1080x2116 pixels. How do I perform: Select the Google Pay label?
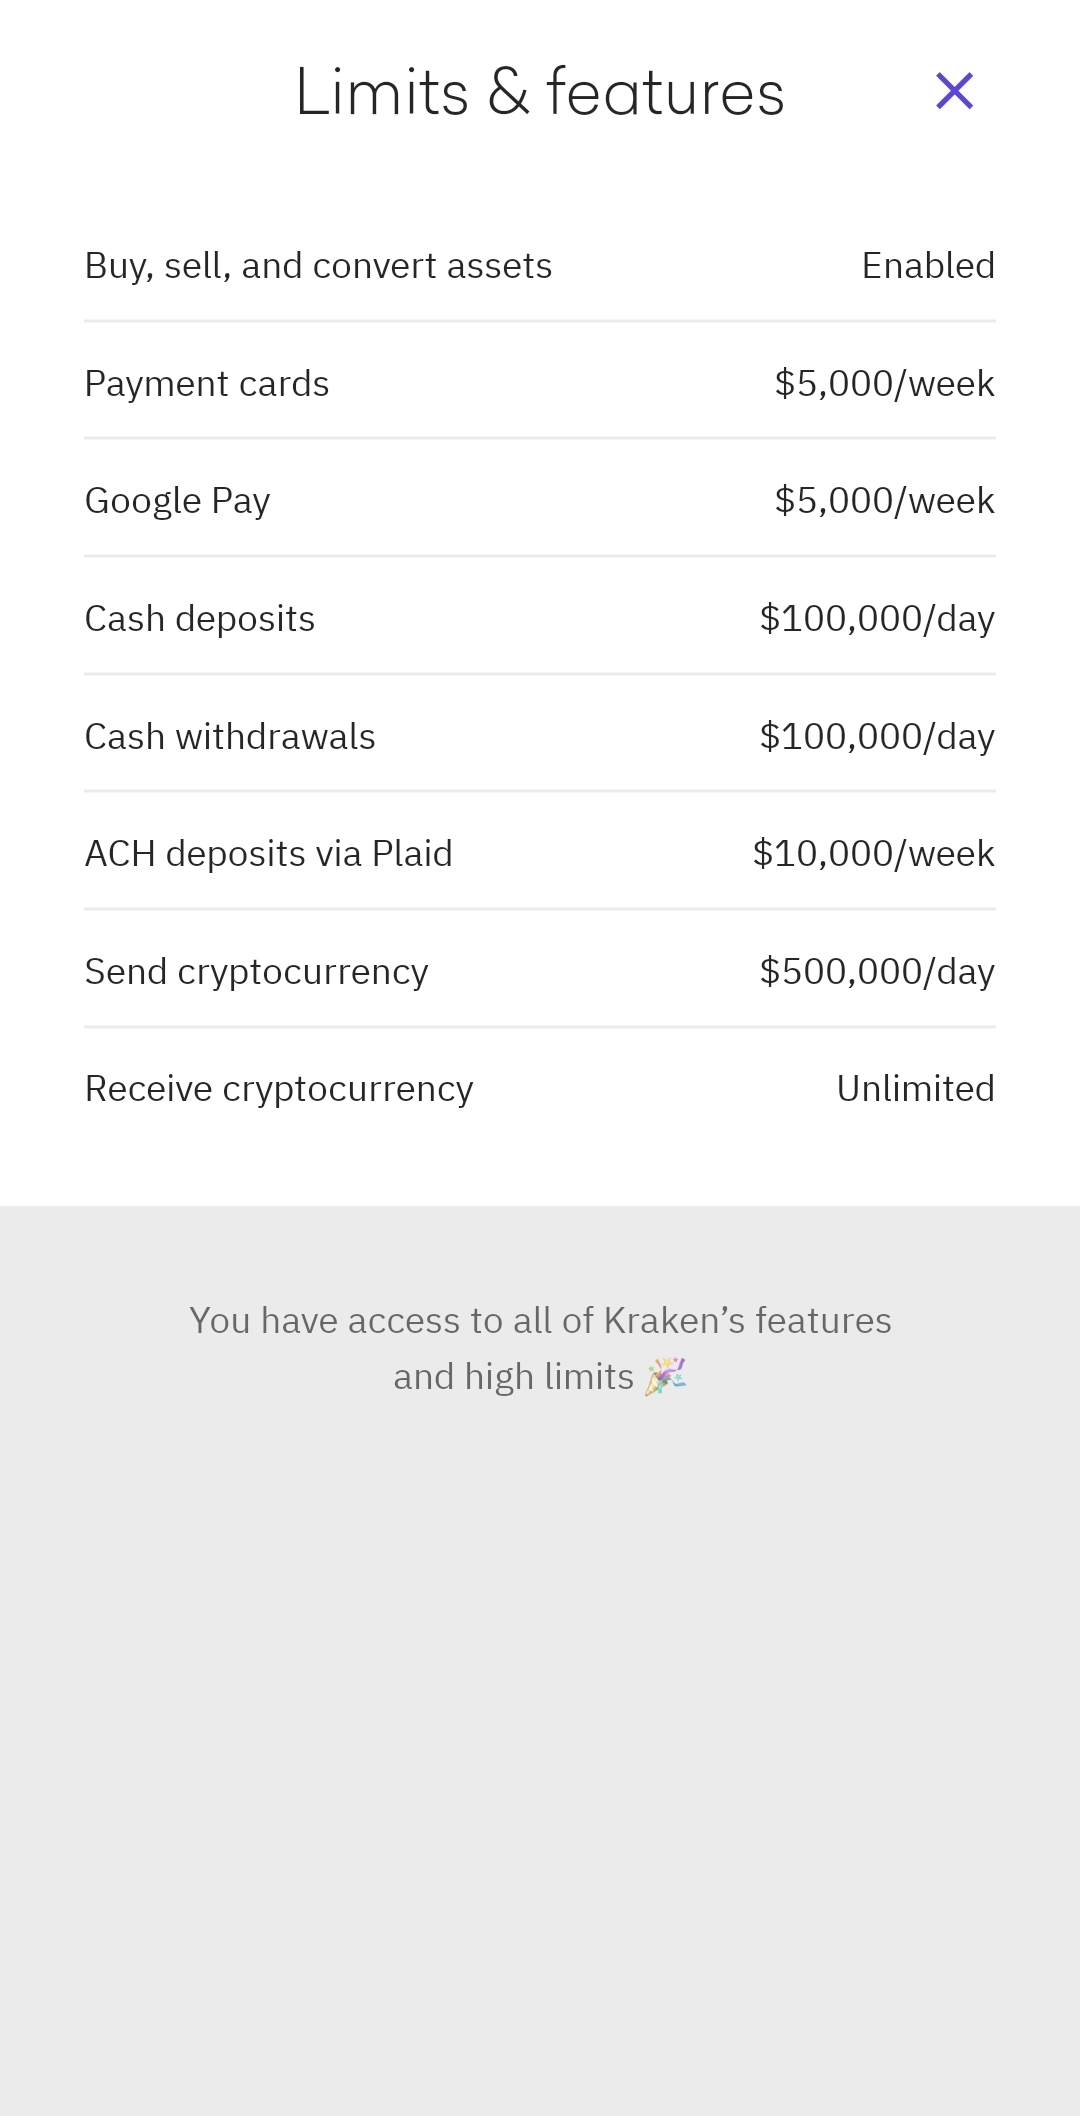click(178, 501)
